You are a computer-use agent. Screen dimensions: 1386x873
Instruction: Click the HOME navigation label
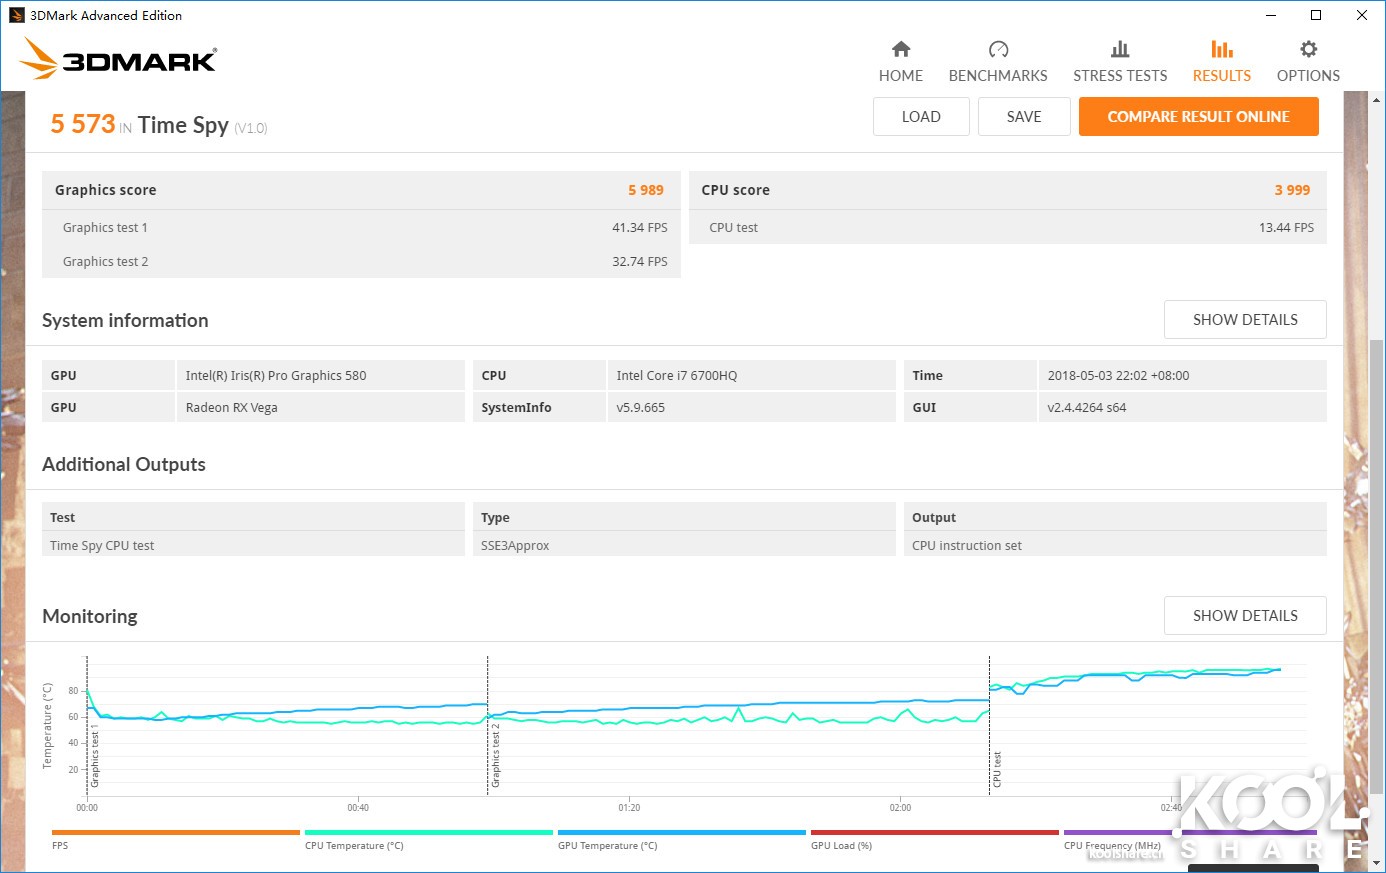click(901, 76)
